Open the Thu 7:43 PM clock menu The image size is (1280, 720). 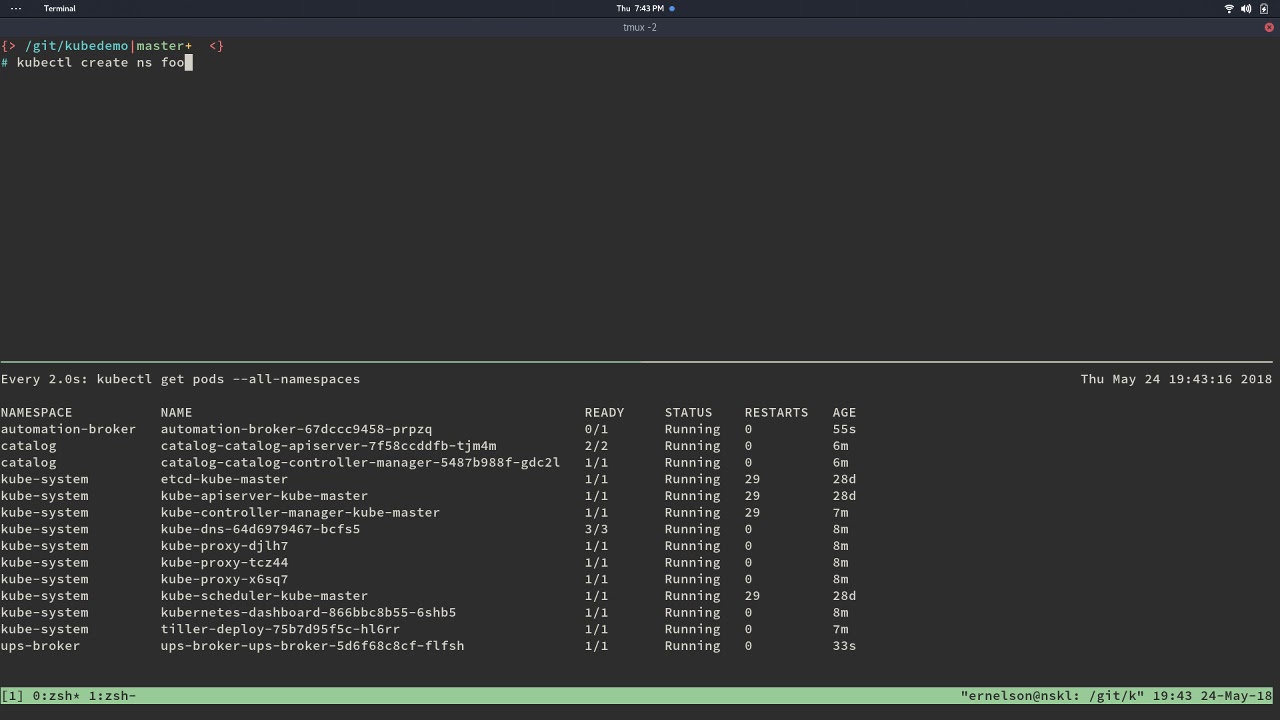(640, 8)
